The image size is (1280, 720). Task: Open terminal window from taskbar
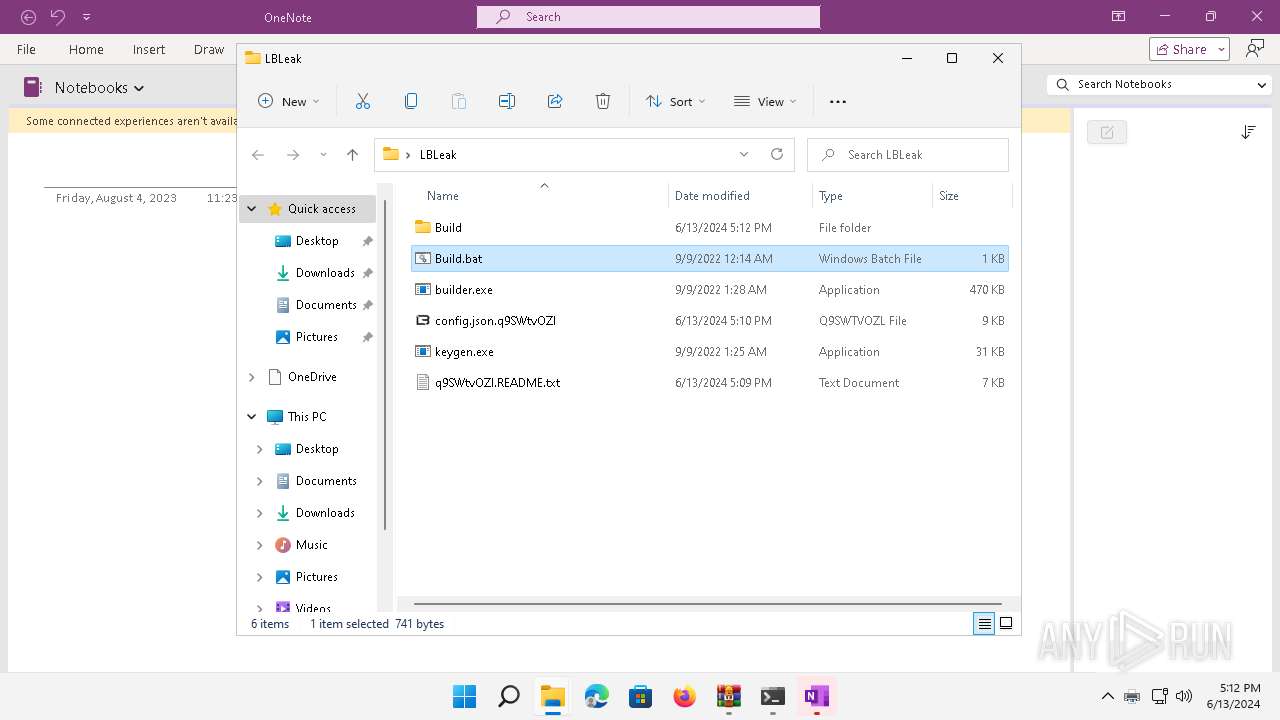coord(773,696)
